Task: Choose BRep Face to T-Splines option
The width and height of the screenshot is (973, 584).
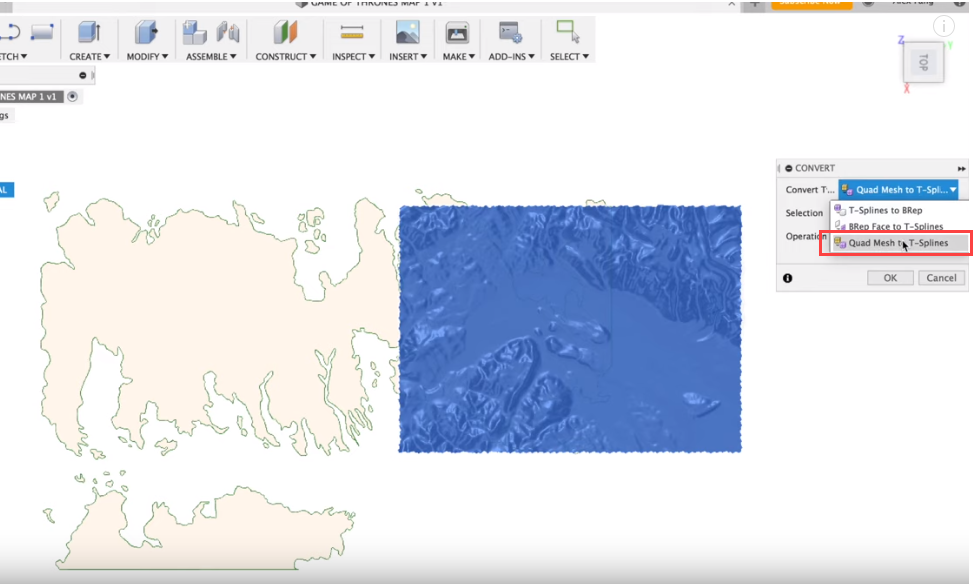Action: click(x=899, y=227)
